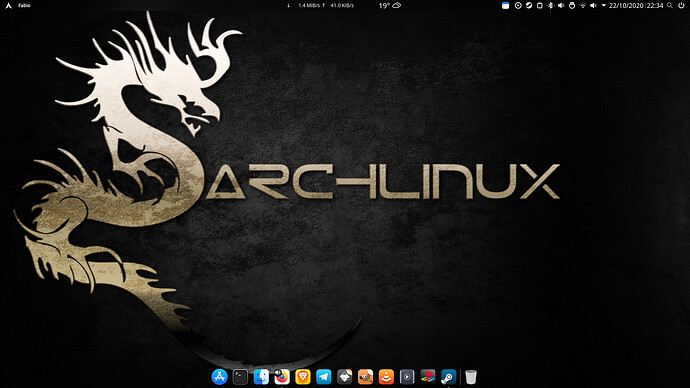Launch the Terminal from the dock

pyautogui.click(x=240, y=377)
